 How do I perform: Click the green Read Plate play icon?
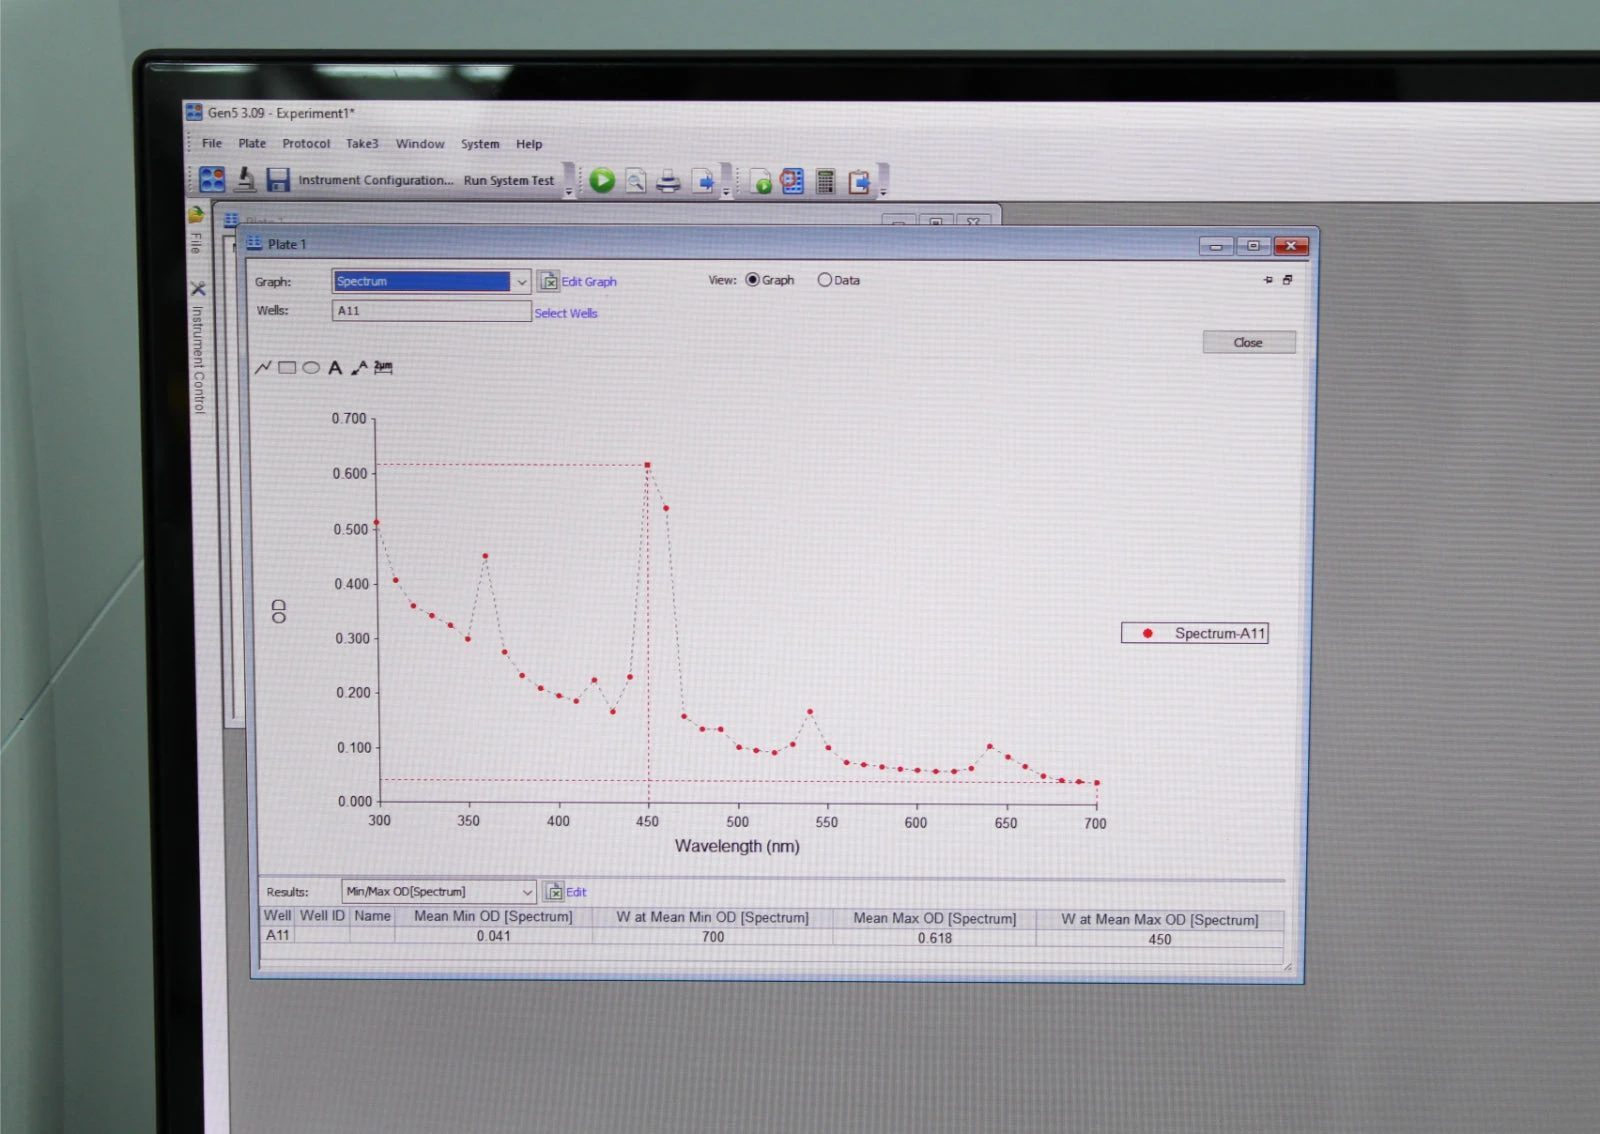pyautogui.click(x=602, y=181)
